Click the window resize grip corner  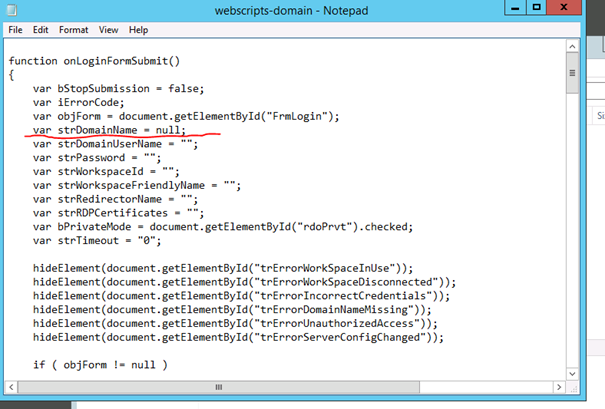point(573,388)
